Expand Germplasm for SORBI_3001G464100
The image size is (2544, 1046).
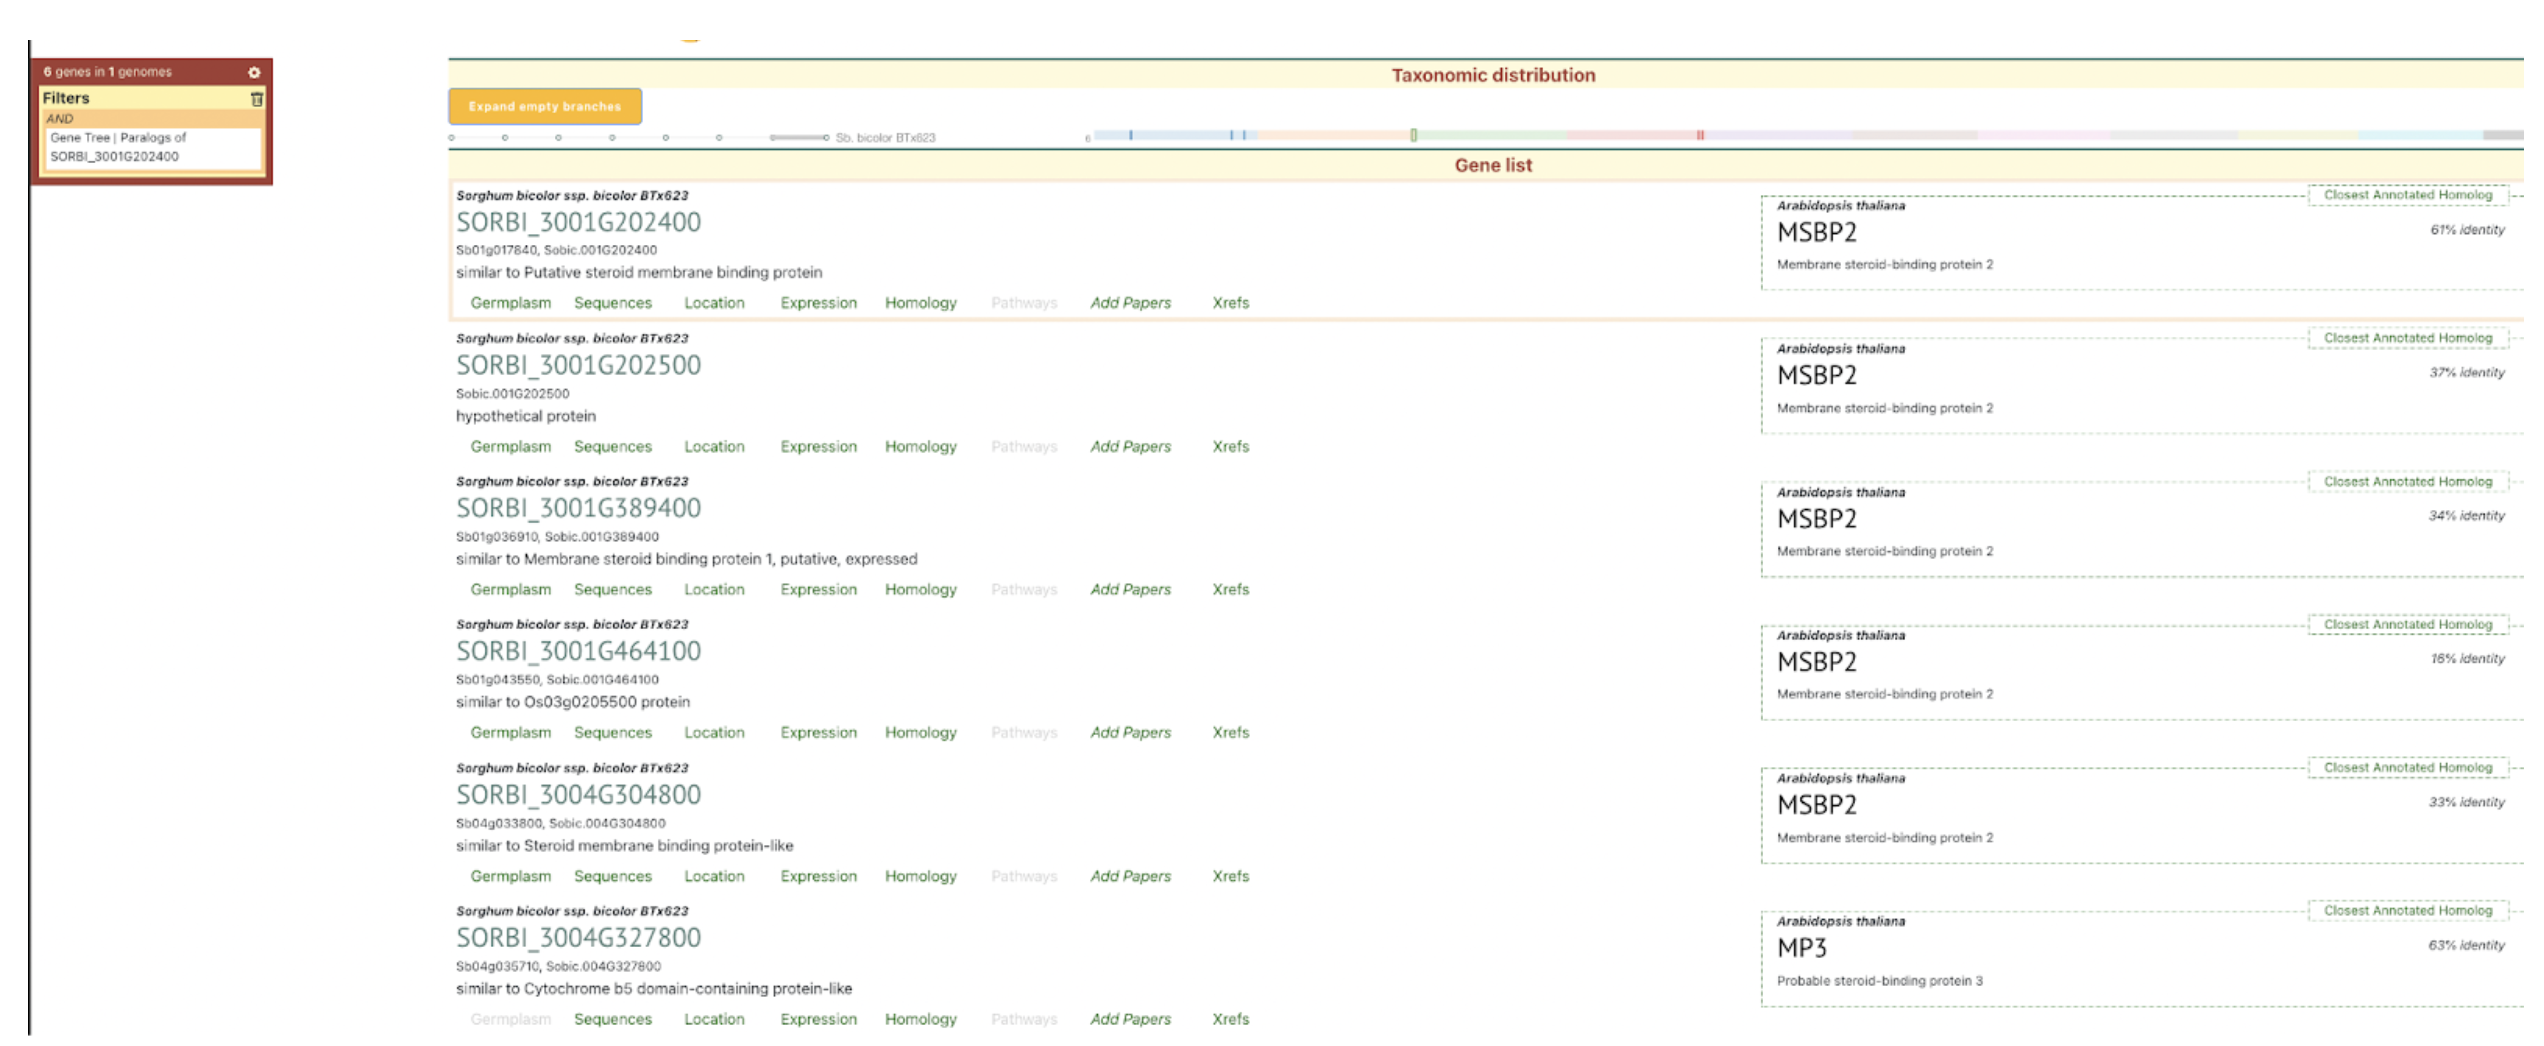tap(510, 733)
